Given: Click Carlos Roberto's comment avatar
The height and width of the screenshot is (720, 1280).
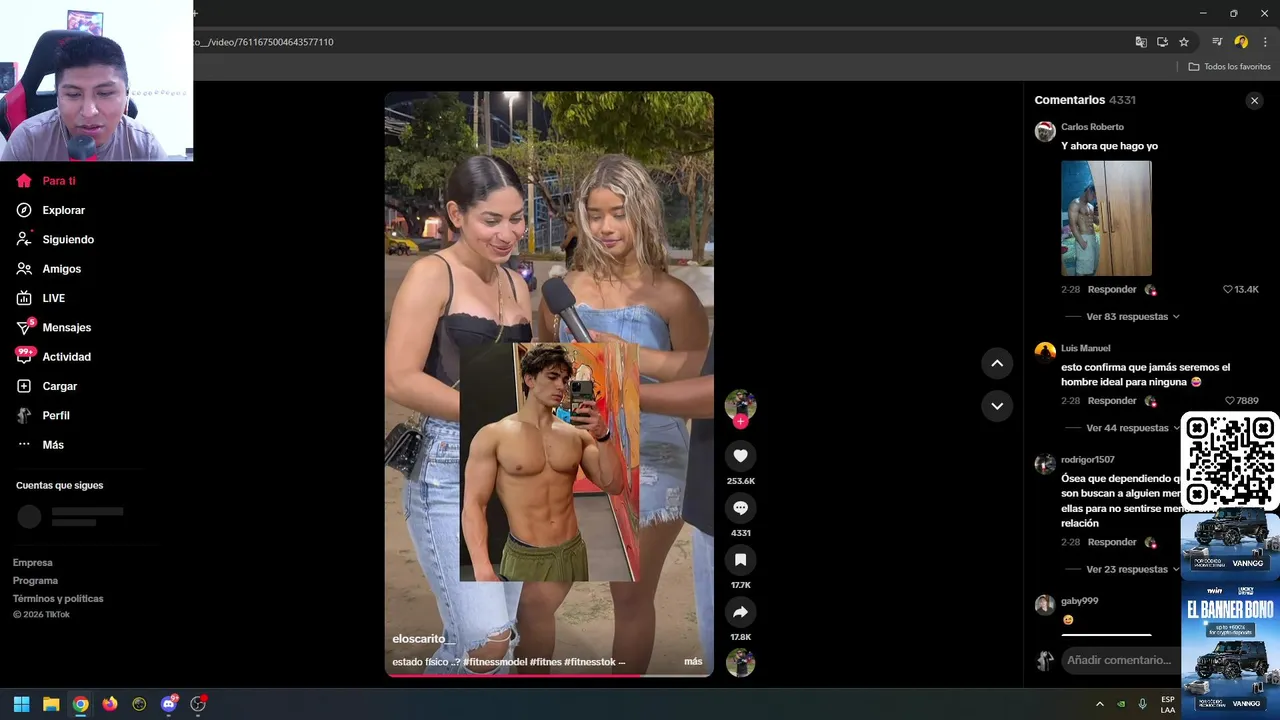Looking at the screenshot, I should (1045, 131).
